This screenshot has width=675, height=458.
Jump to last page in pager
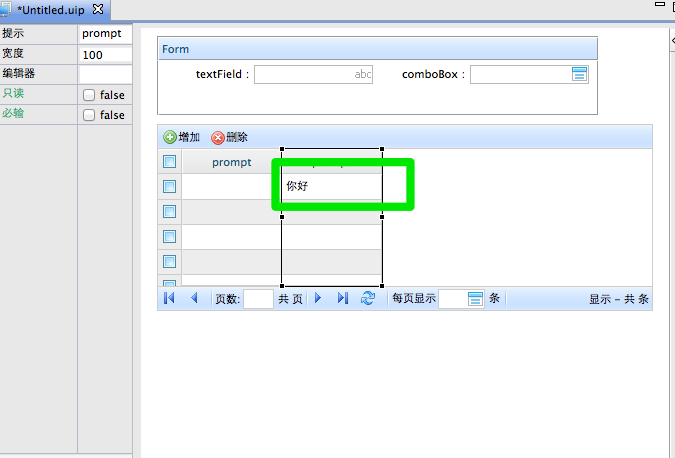(x=343, y=298)
